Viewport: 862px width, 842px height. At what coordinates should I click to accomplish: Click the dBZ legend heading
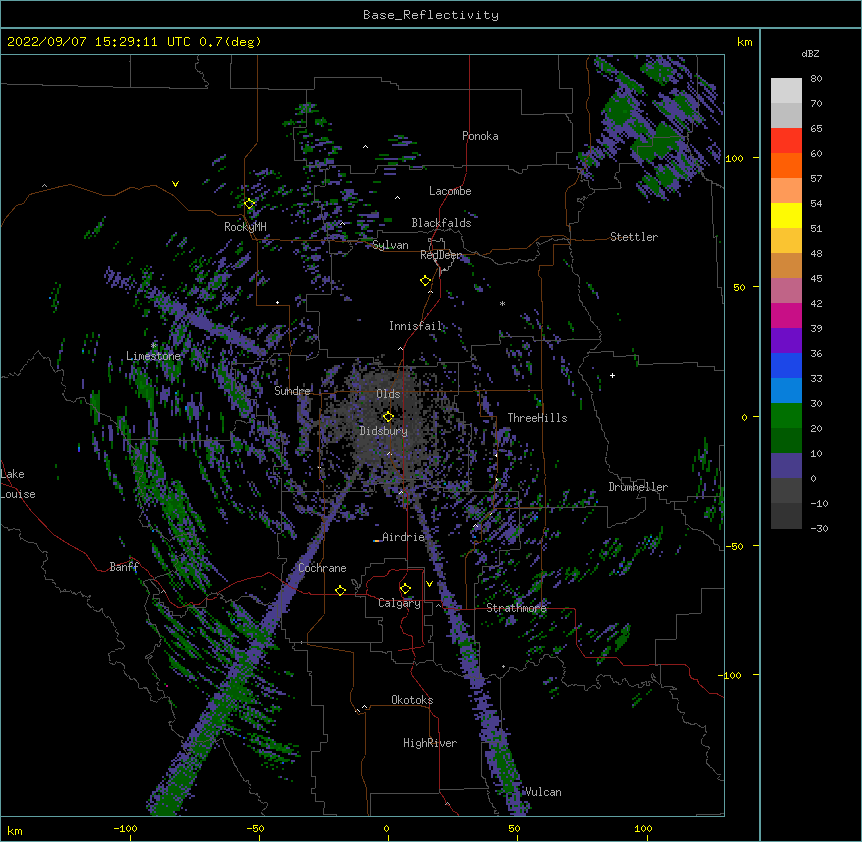(x=810, y=54)
